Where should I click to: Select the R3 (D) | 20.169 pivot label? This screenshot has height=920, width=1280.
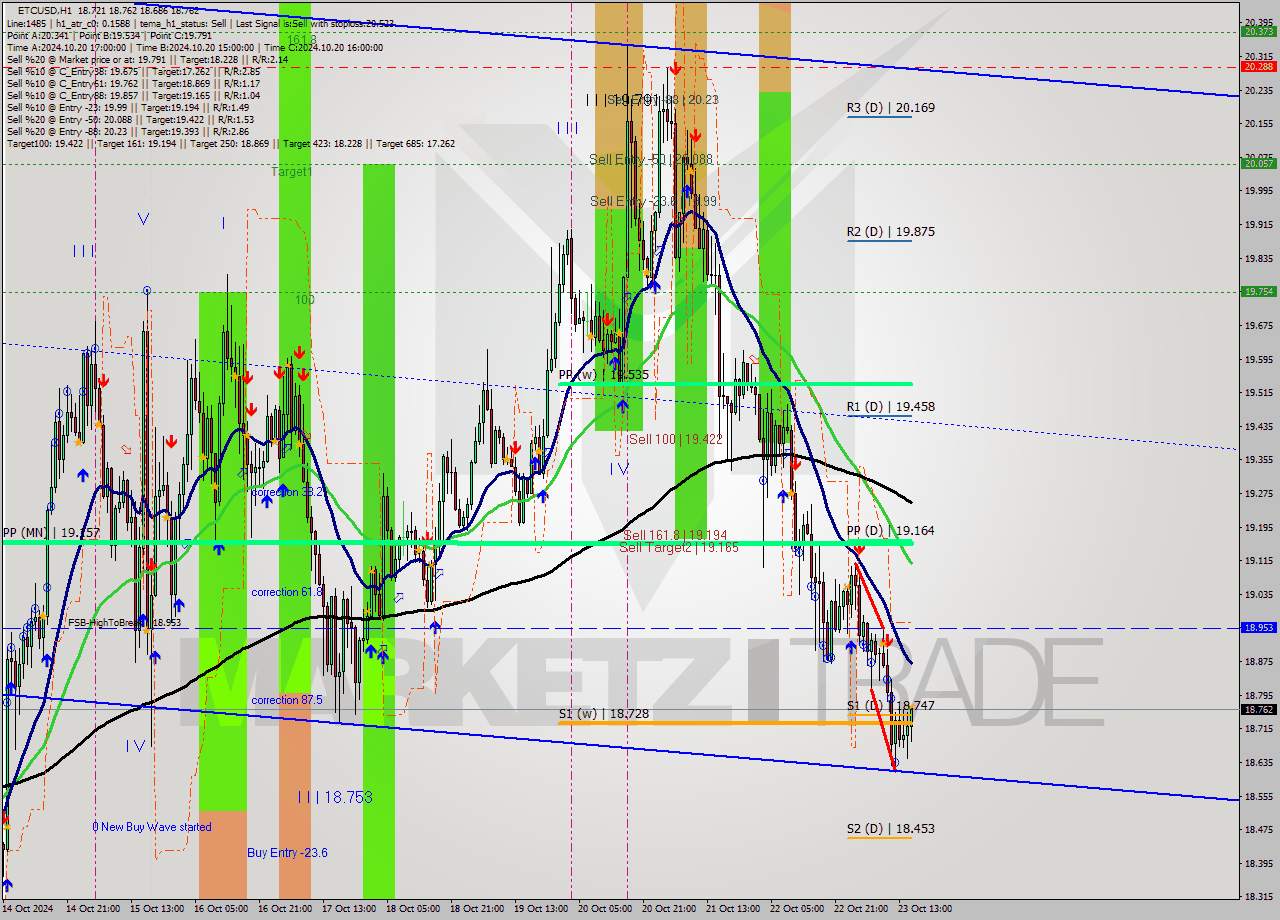click(890, 107)
